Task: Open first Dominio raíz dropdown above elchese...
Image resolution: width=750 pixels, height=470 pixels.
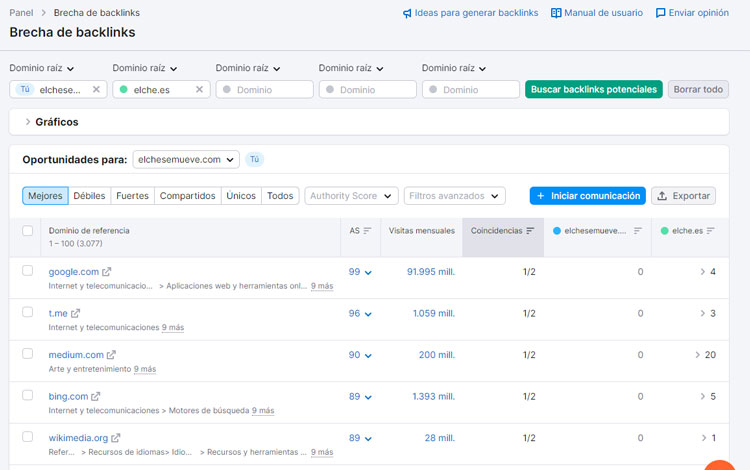Action: click(x=42, y=68)
